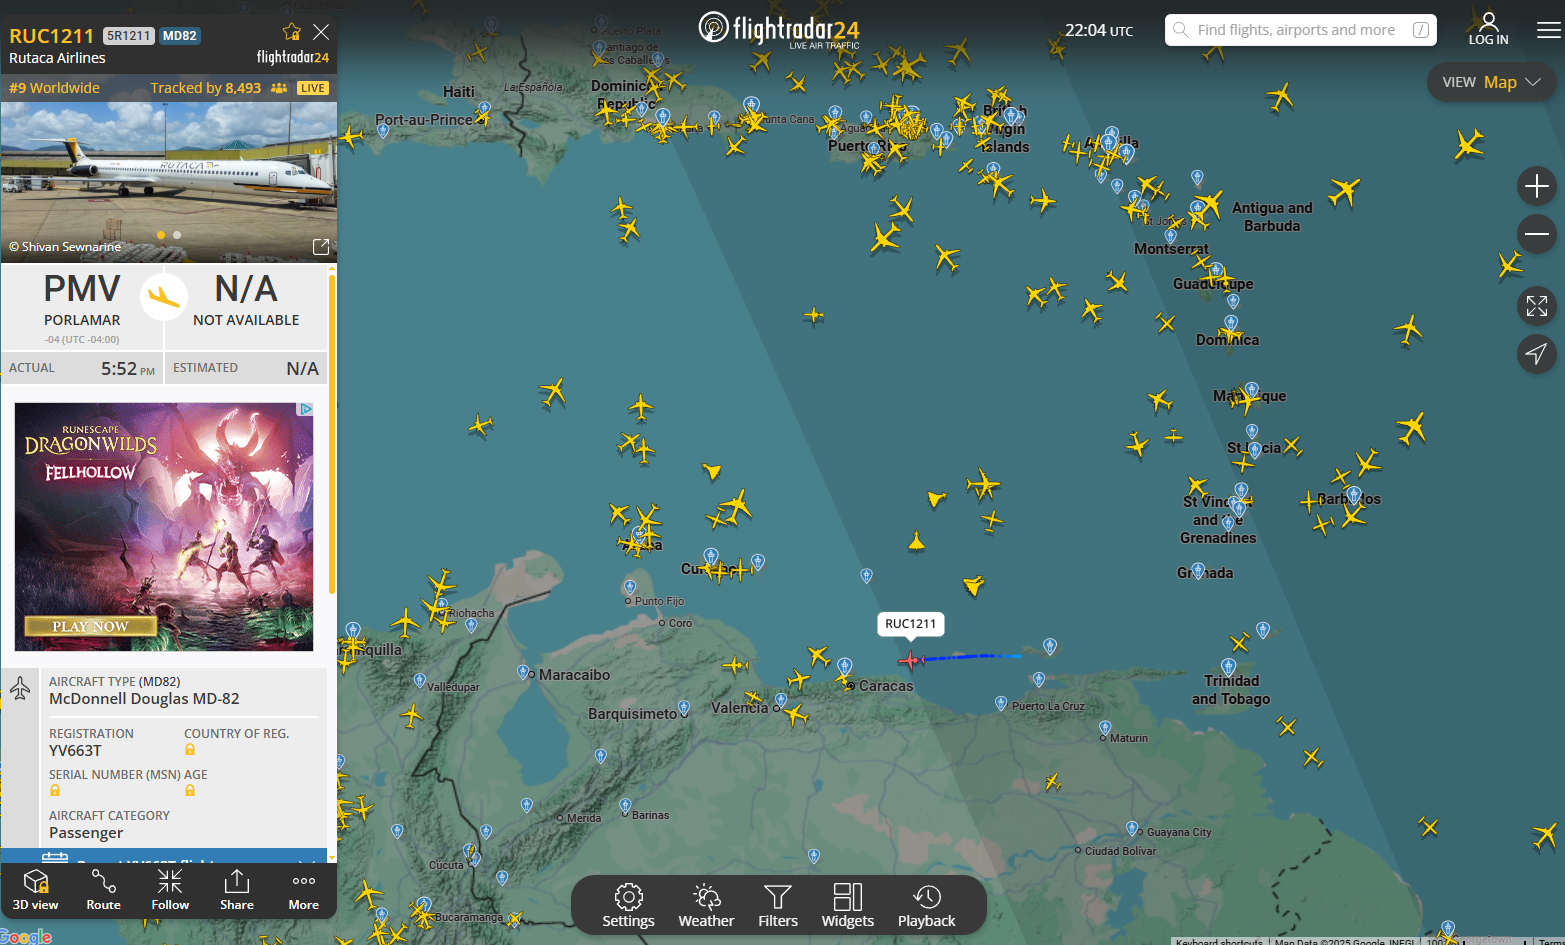The width and height of the screenshot is (1565, 945).
Task: Click the airport pin next to Maracaibo
Action: 523,672
